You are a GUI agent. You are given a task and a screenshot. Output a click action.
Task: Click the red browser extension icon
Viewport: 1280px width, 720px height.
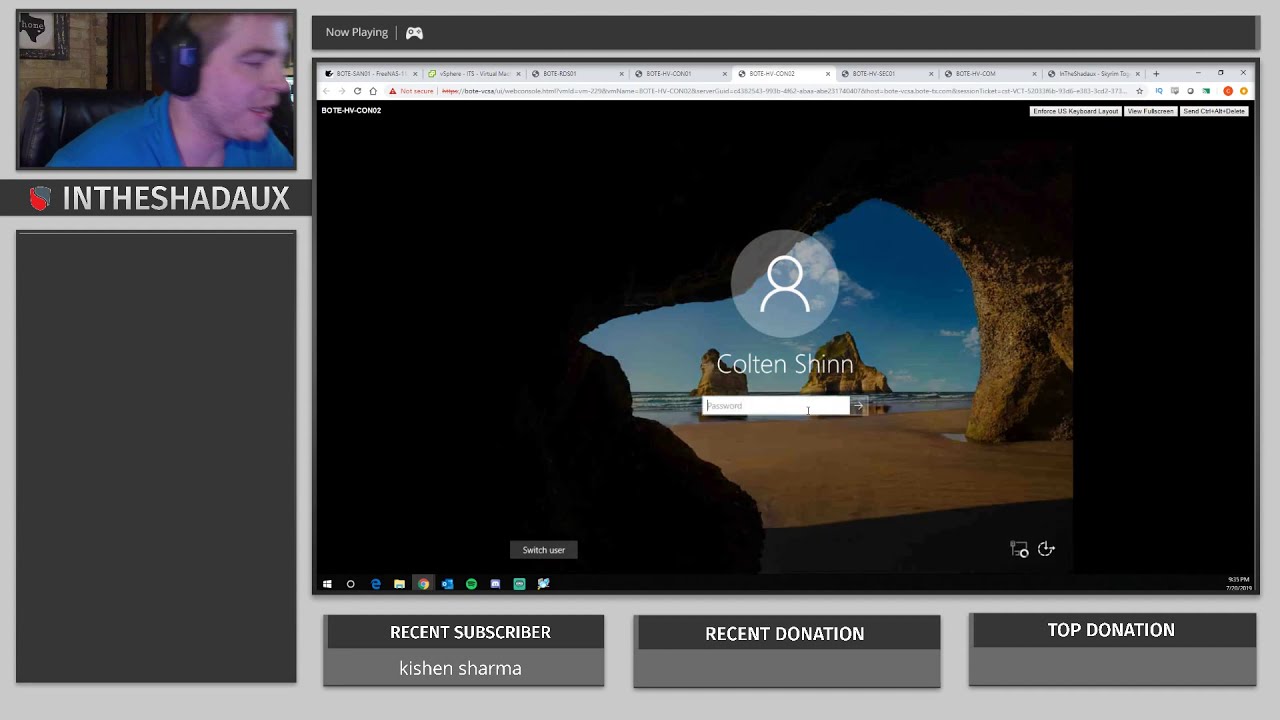[1228, 91]
